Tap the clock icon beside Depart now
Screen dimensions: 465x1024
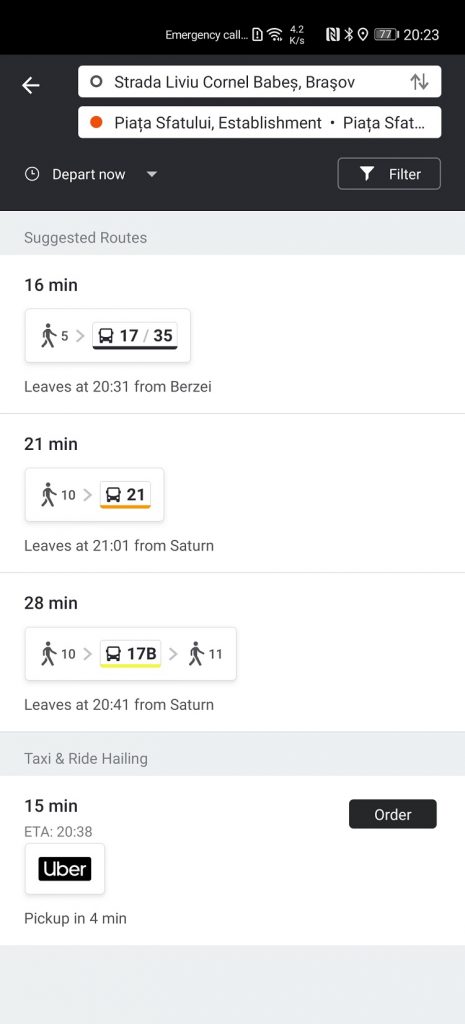pos(32,174)
